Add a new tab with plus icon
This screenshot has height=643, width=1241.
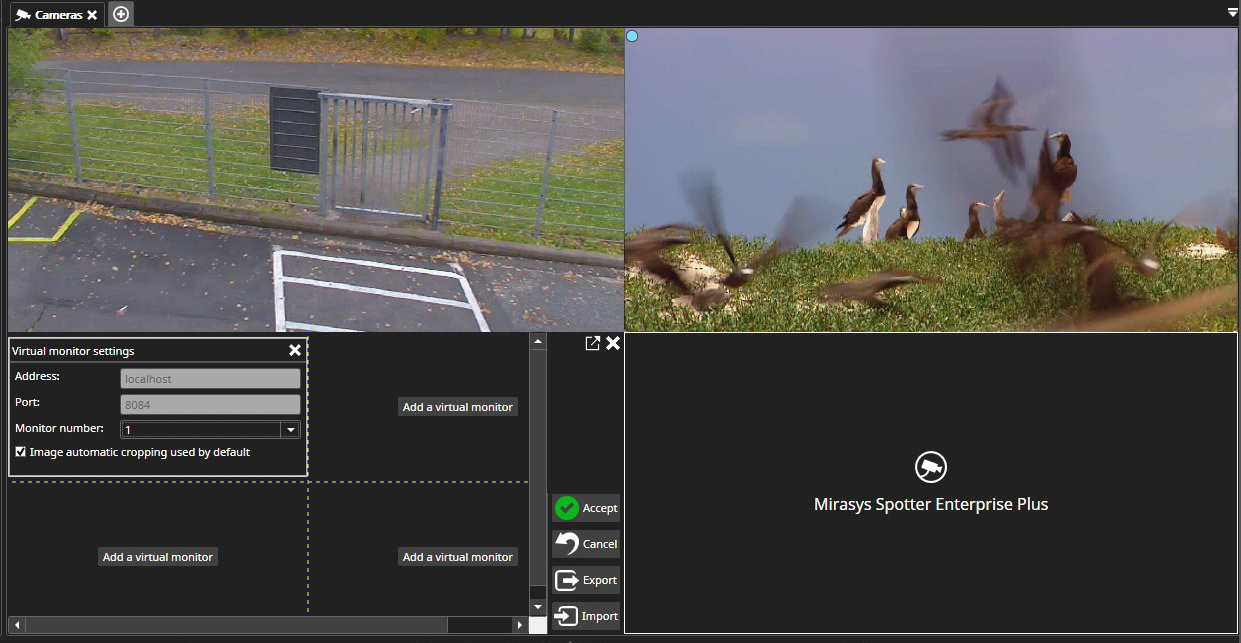[x=121, y=14]
